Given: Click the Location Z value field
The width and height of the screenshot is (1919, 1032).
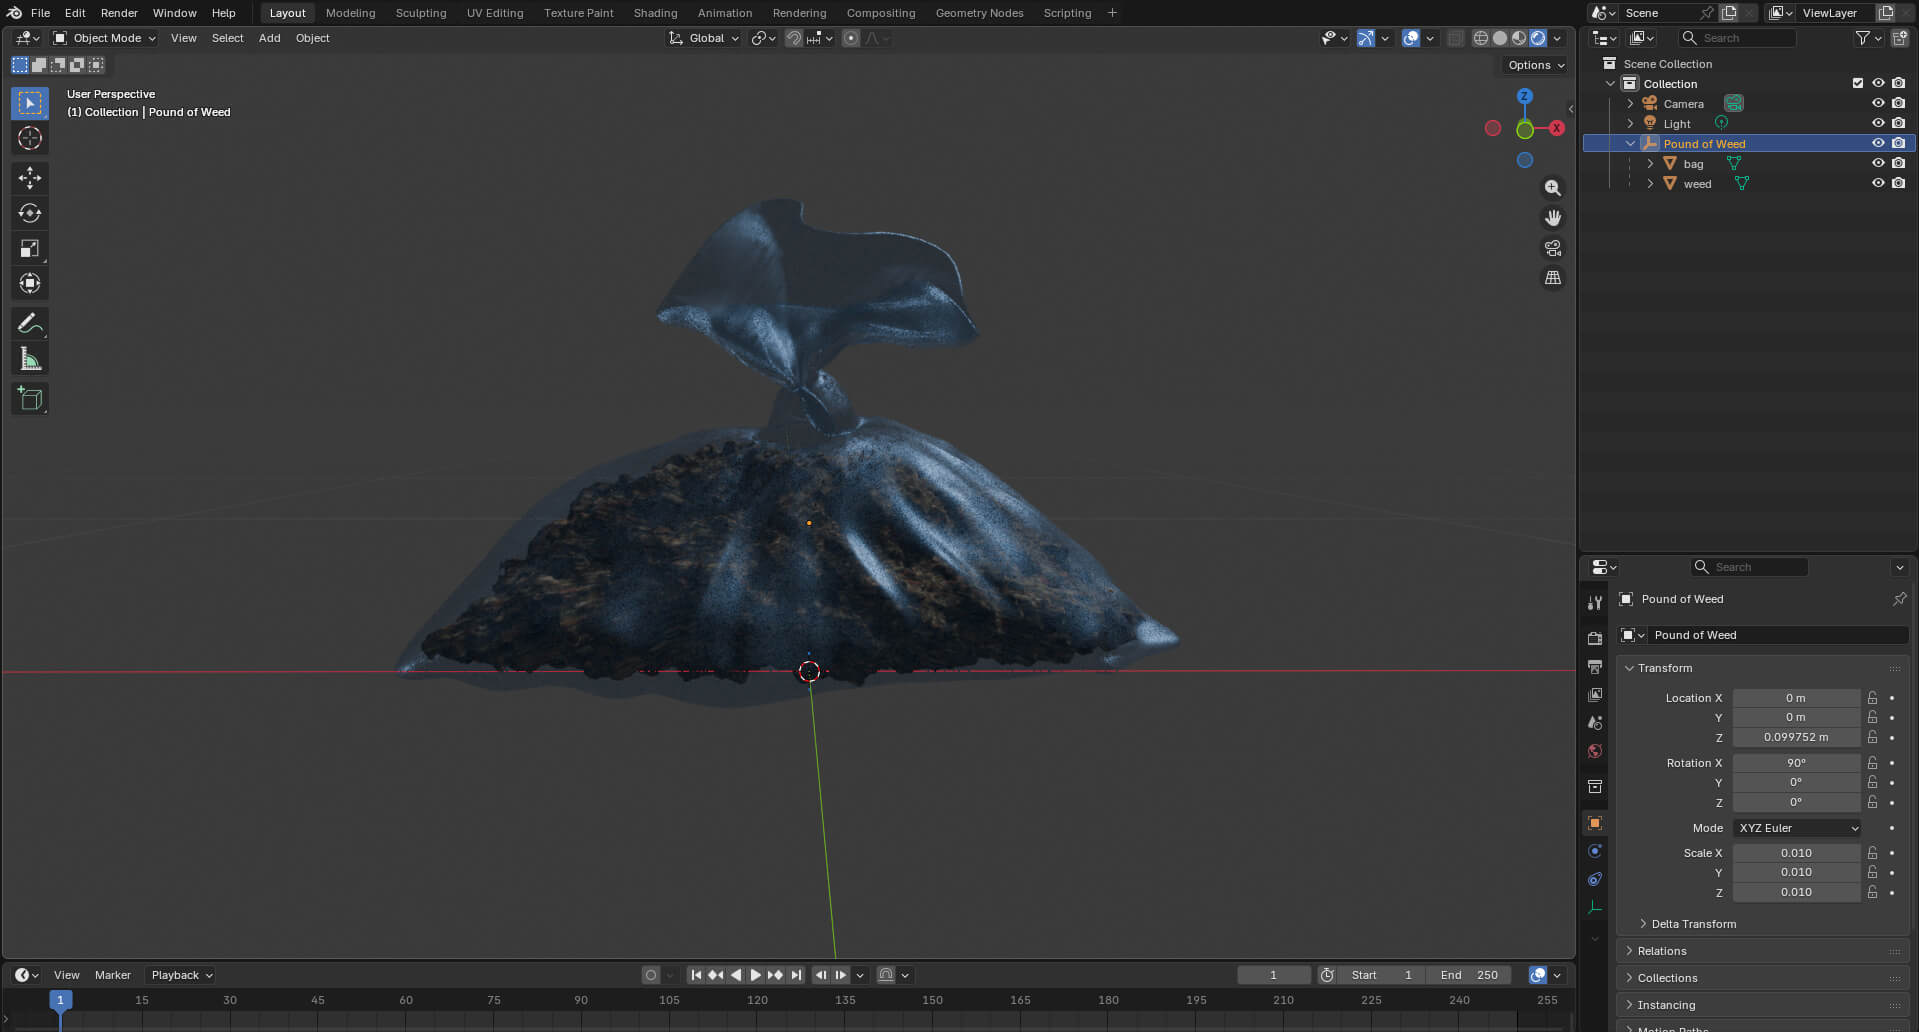Looking at the screenshot, I should (x=1796, y=737).
